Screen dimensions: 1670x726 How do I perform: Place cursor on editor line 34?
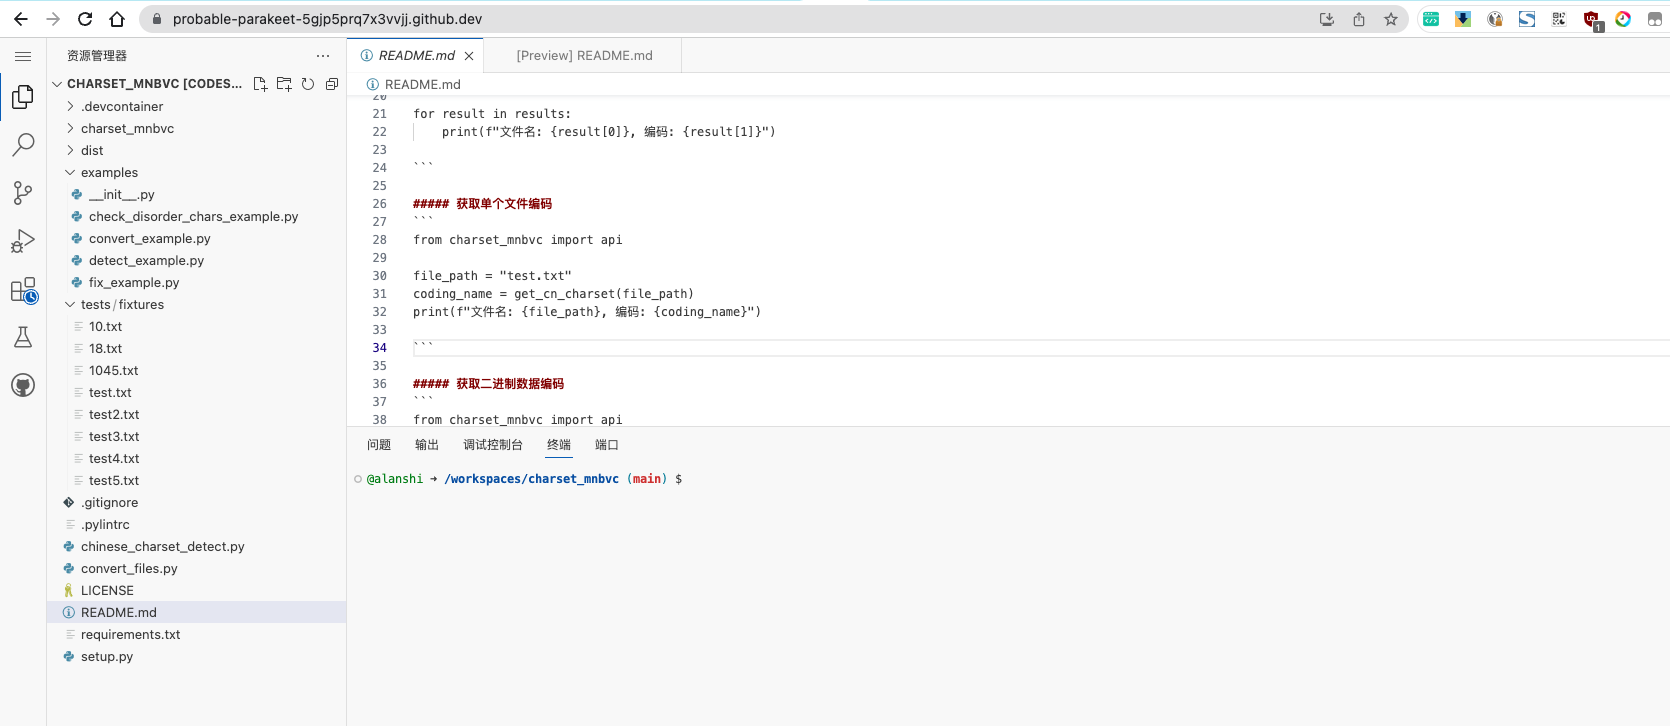click(1040, 347)
